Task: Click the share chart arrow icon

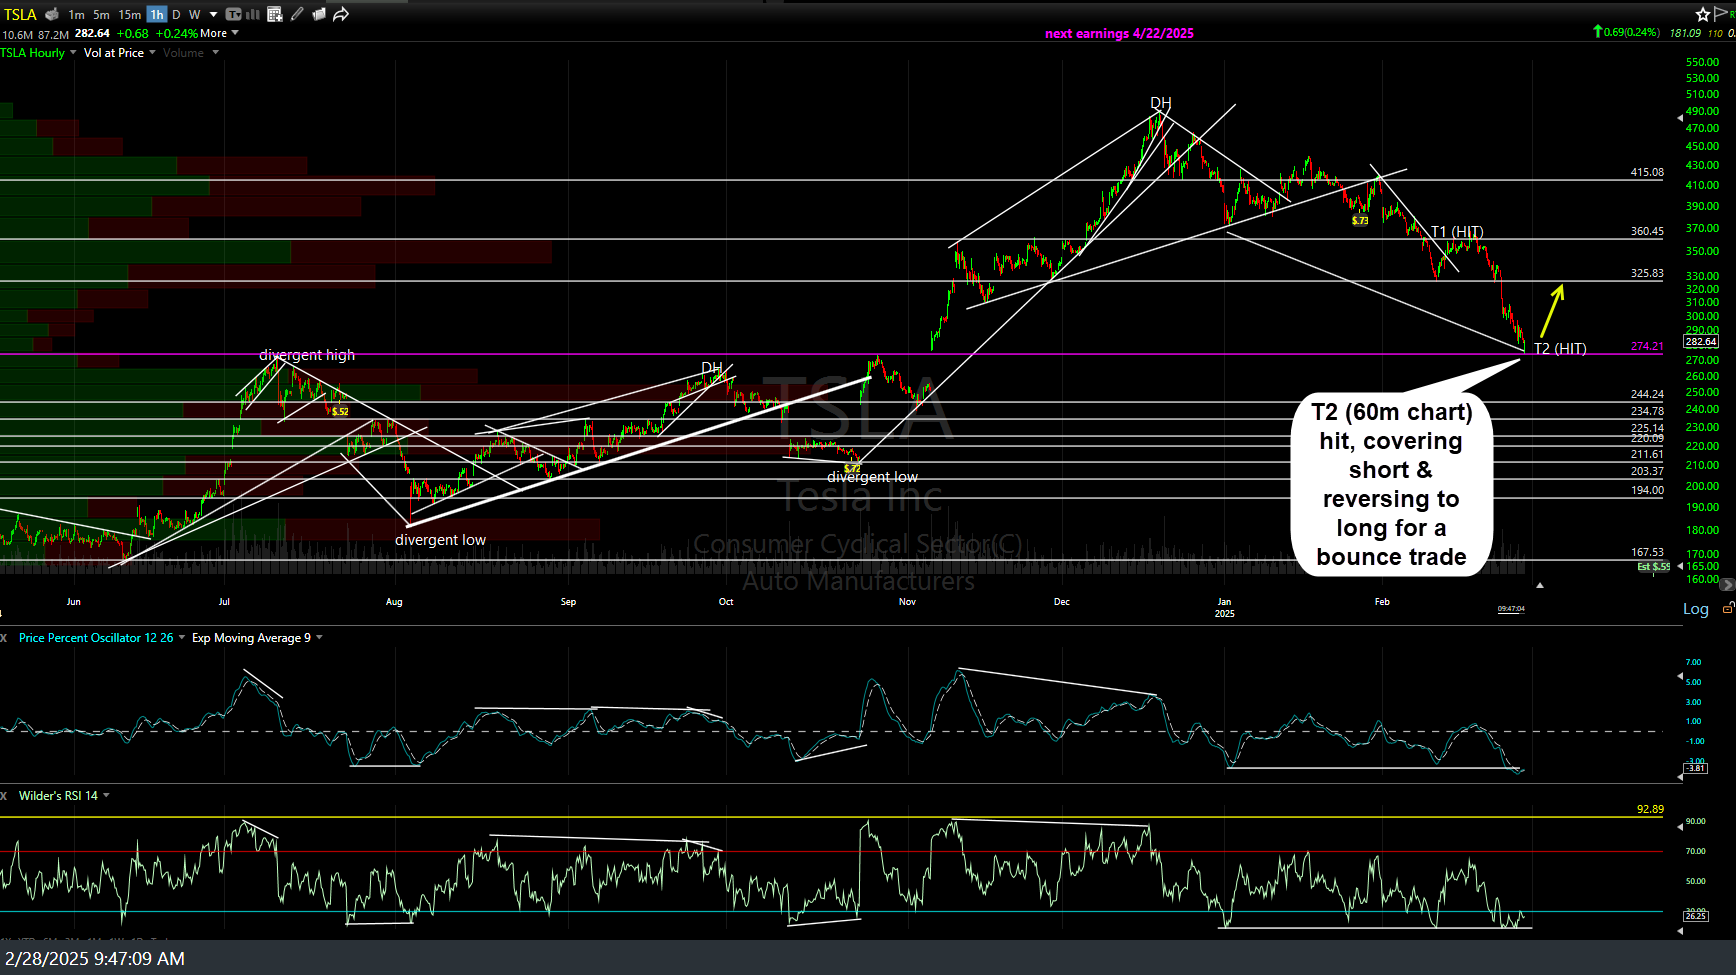Action: click(341, 13)
